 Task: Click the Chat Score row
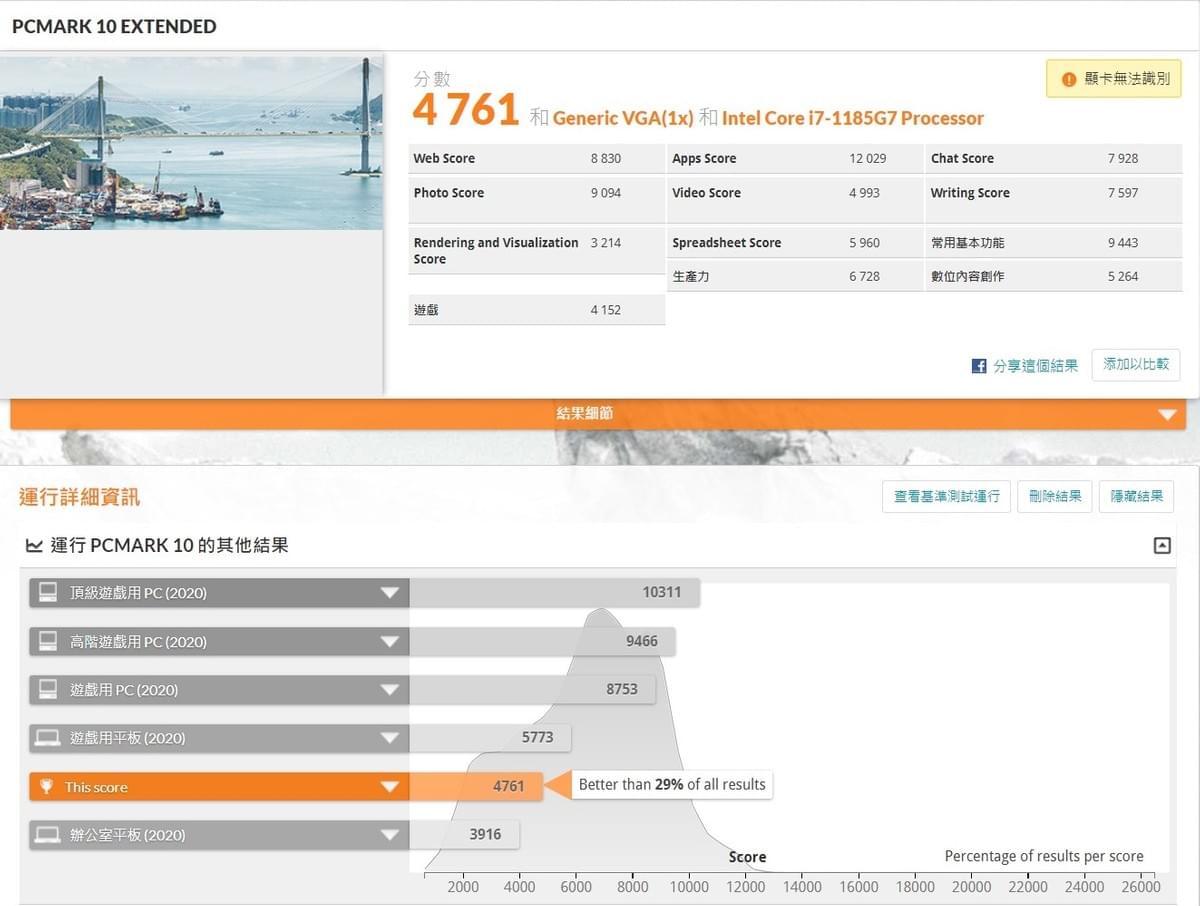click(1053, 158)
